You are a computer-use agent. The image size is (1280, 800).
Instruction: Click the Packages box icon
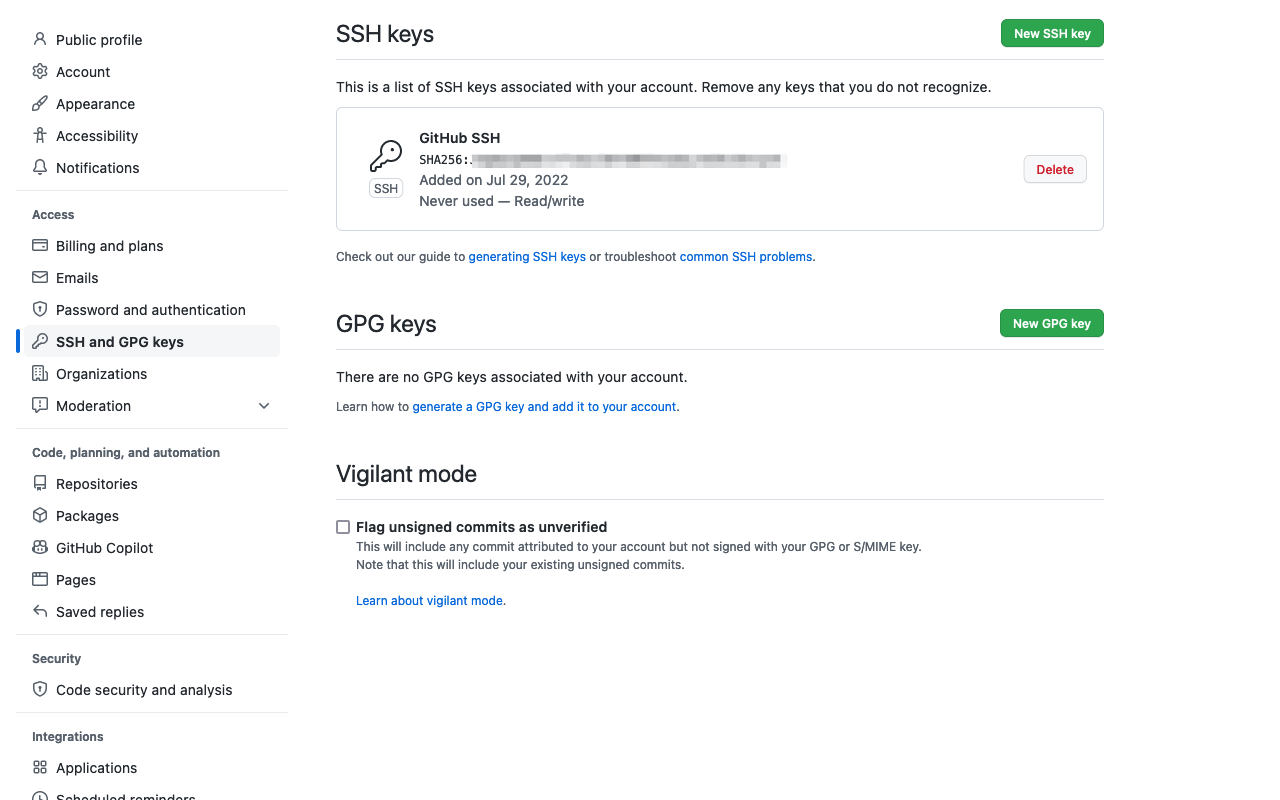pos(40,515)
